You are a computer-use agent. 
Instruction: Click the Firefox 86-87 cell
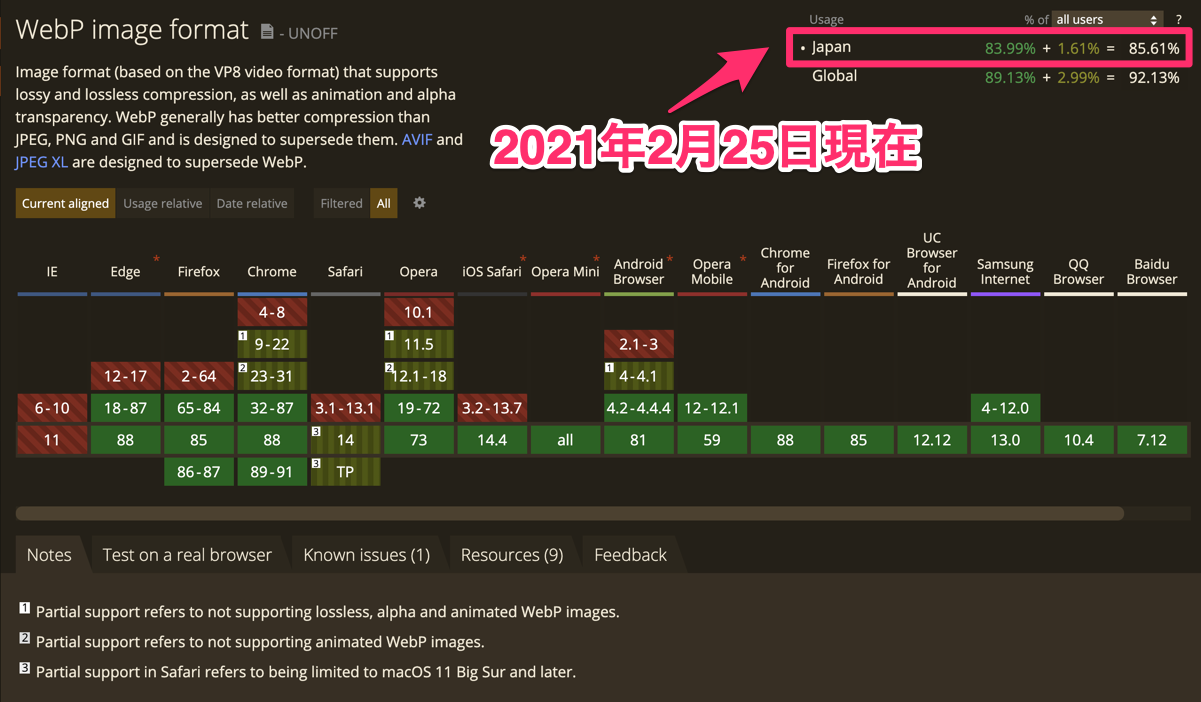[x=198, y=472]
